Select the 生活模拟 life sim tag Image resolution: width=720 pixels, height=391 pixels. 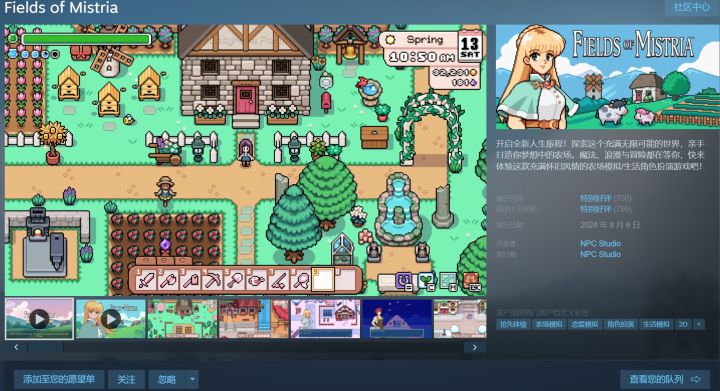pos(656,324)
